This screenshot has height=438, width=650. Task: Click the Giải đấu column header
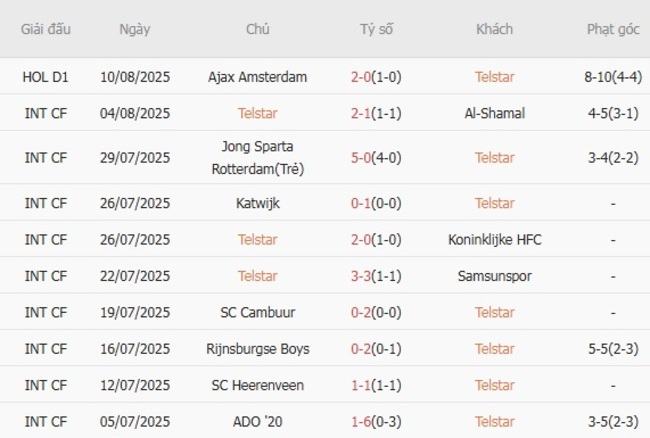click(x=46, y=29)
